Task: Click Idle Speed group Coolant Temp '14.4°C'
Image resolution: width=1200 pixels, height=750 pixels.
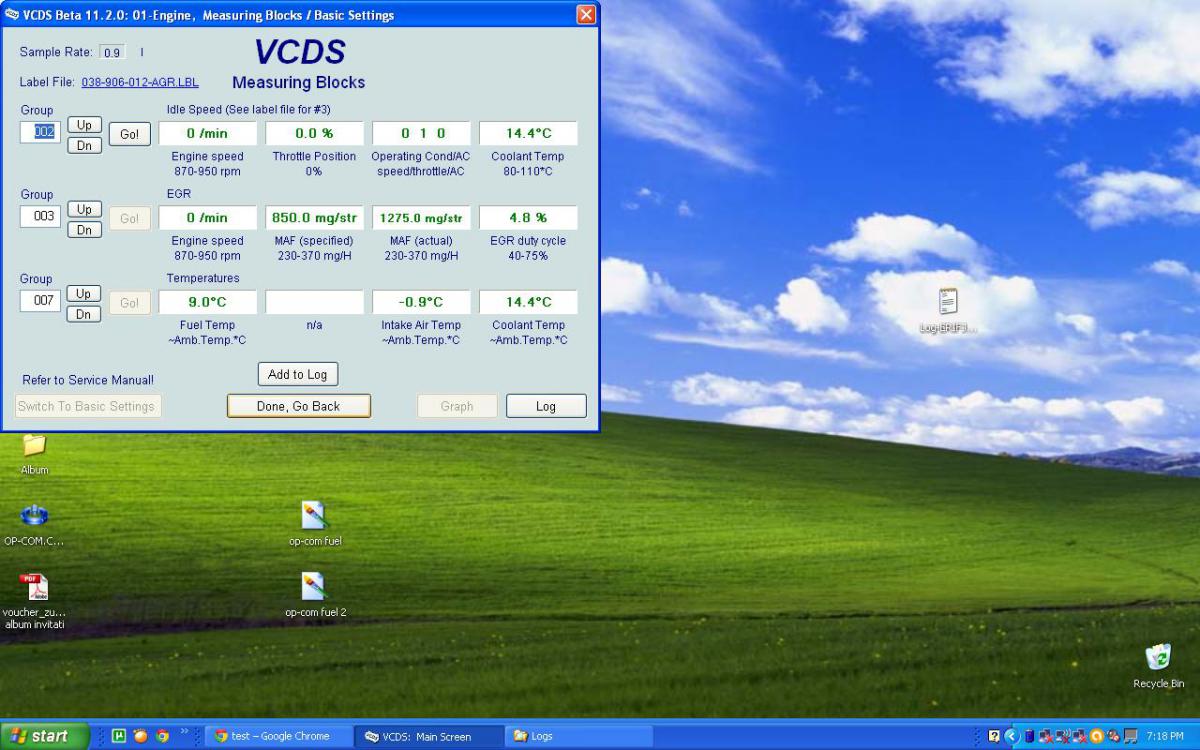Action: pyautogui.click(x=528, y=133)
